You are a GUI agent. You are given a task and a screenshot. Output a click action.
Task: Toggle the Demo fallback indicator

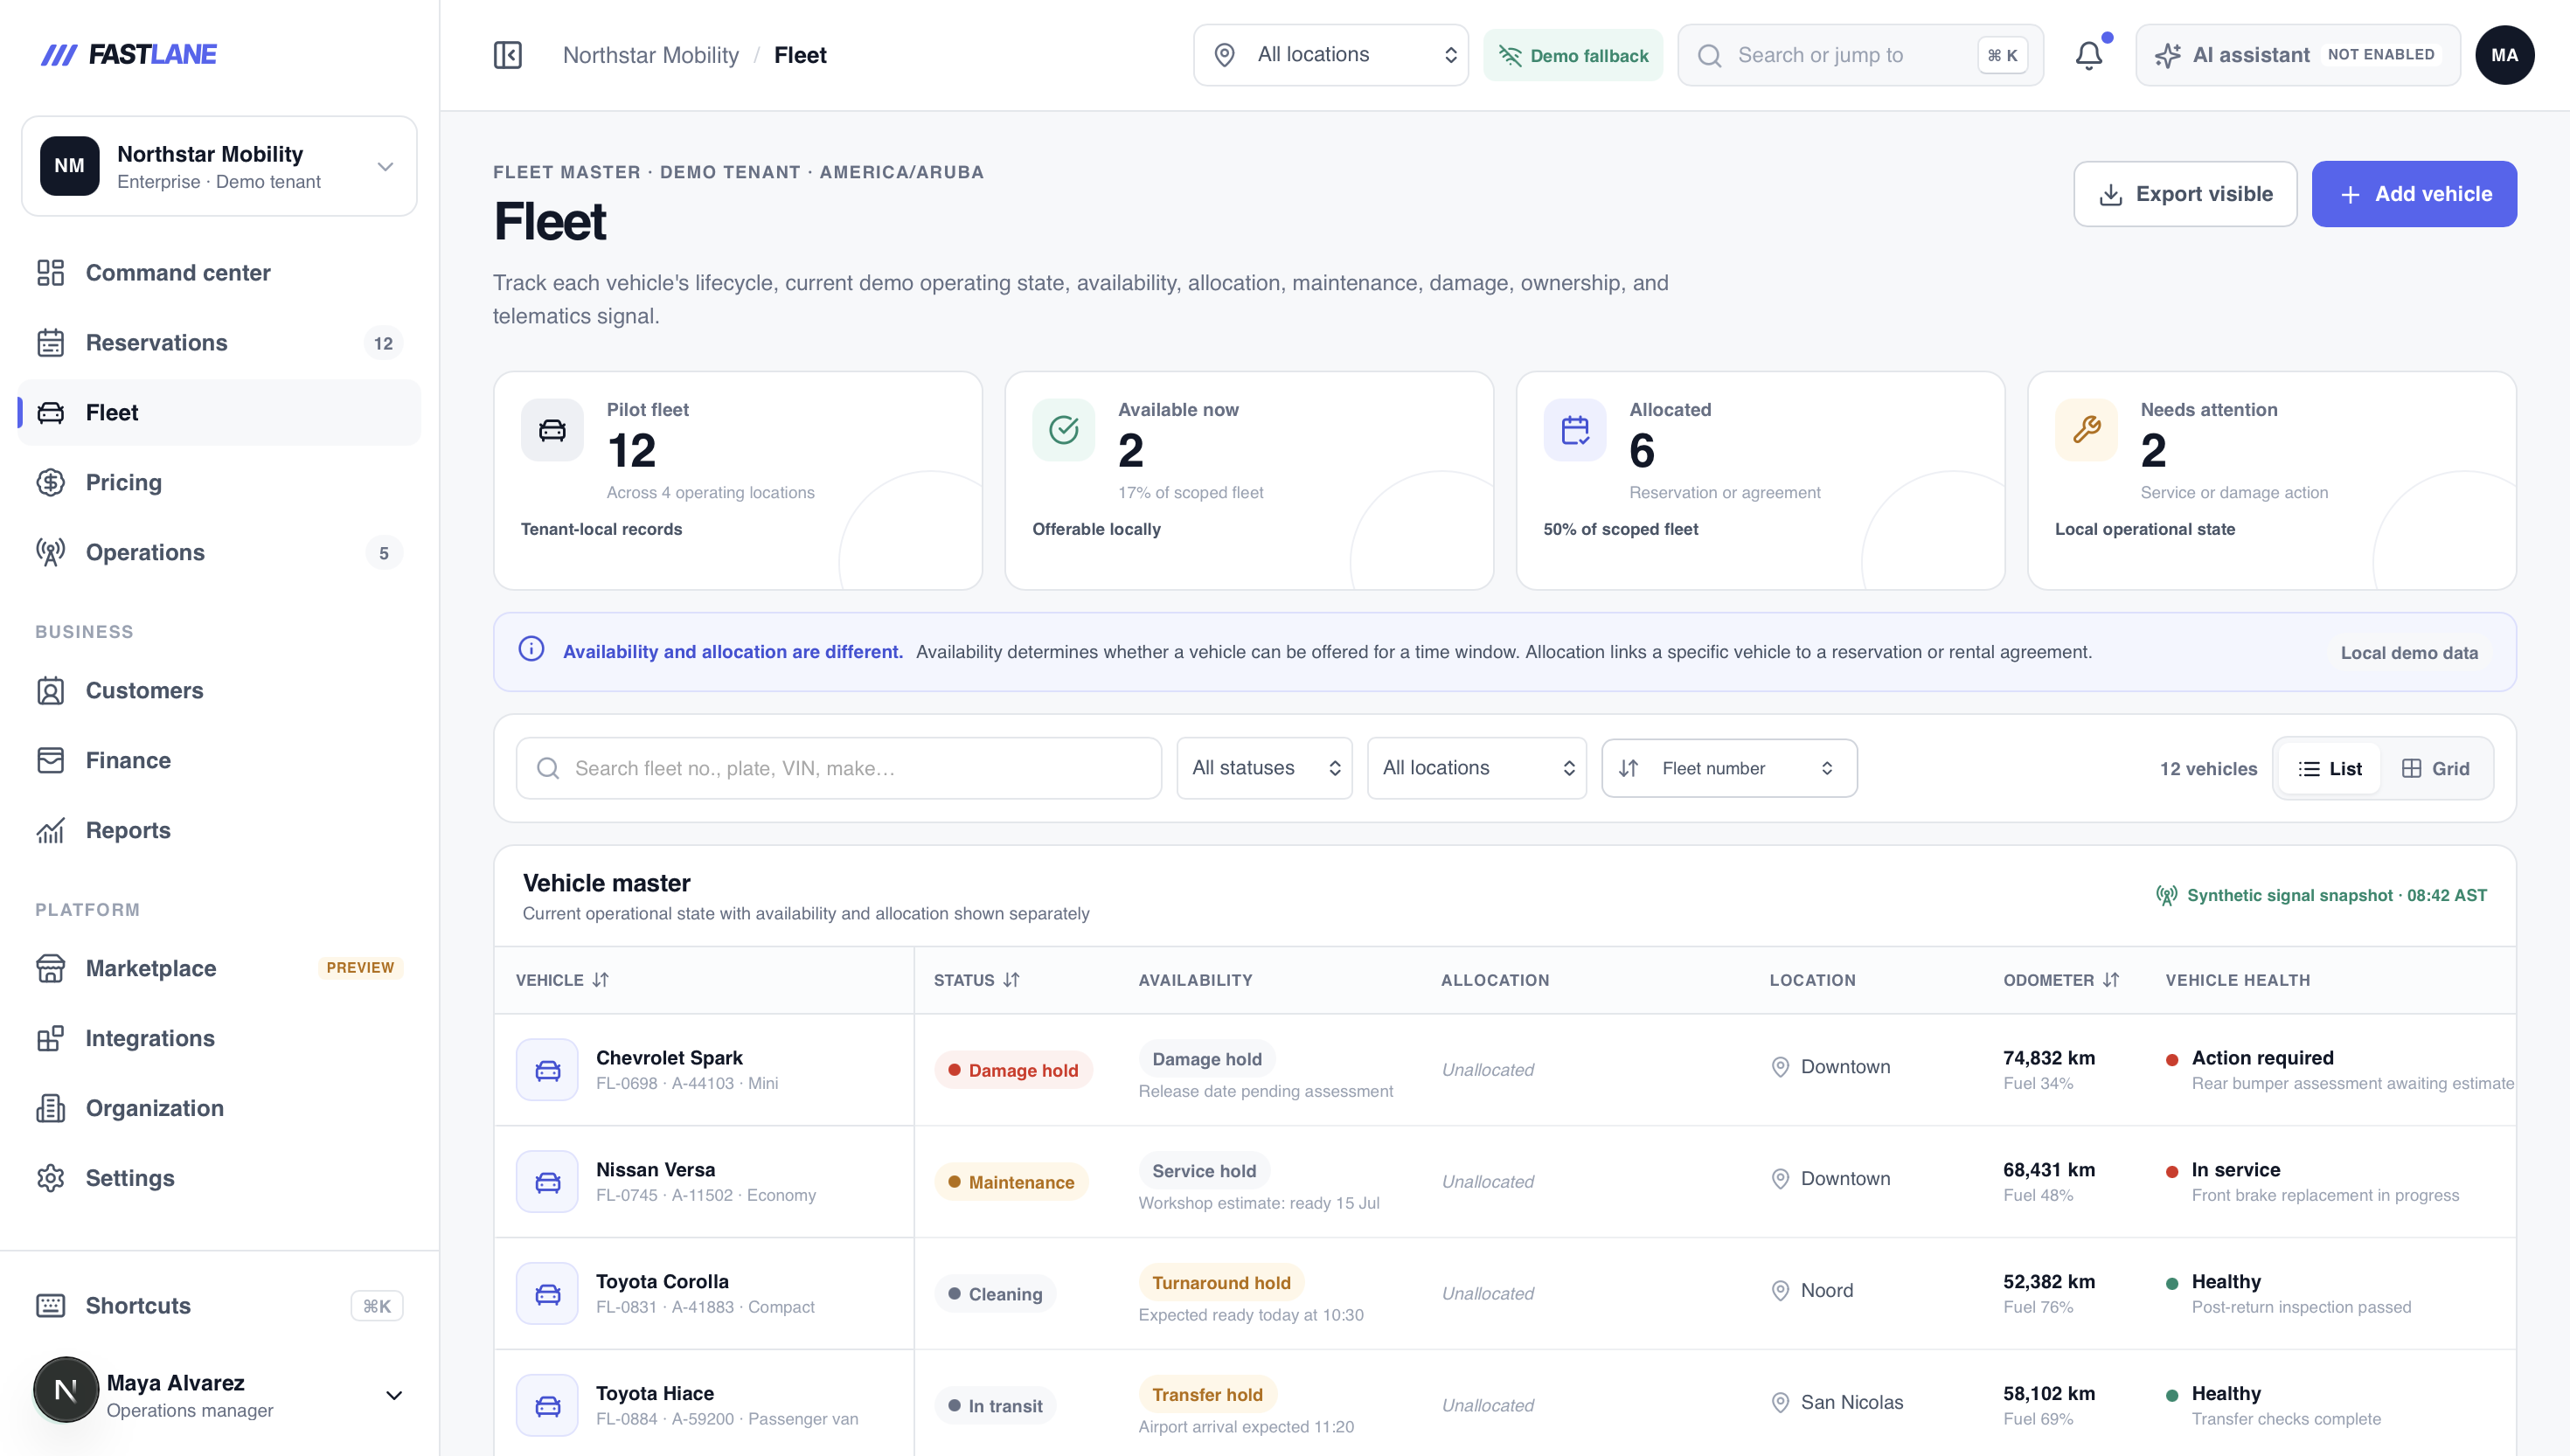point(1573,55)
